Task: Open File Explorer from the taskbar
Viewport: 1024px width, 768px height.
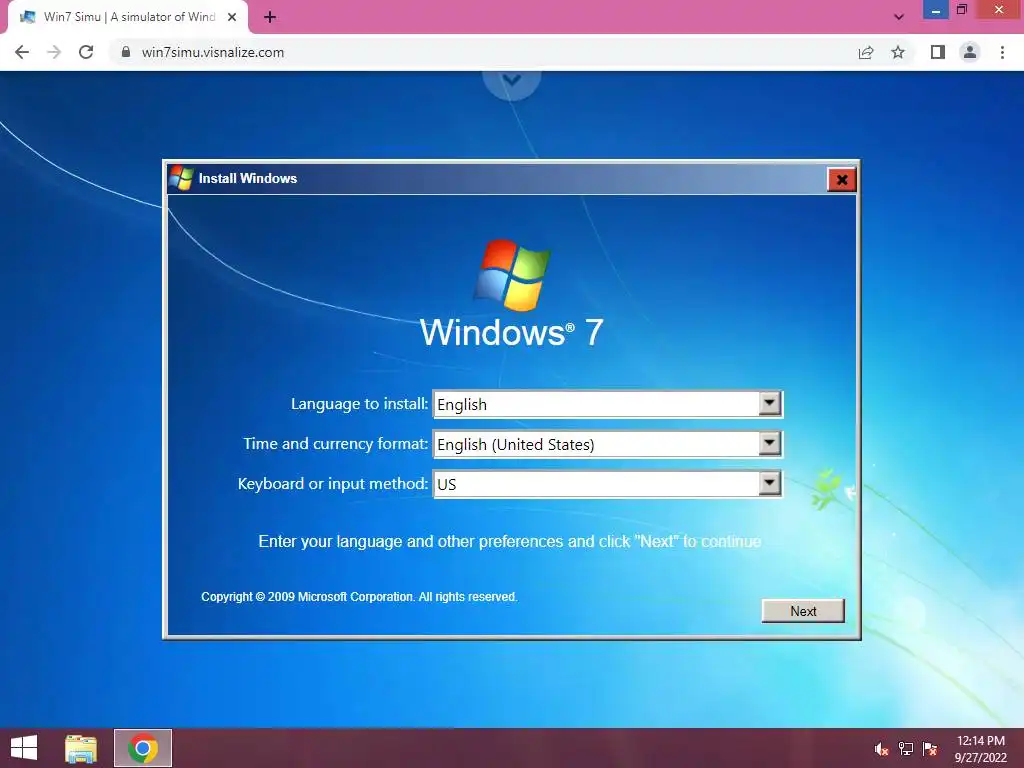Action: [81, 748]
